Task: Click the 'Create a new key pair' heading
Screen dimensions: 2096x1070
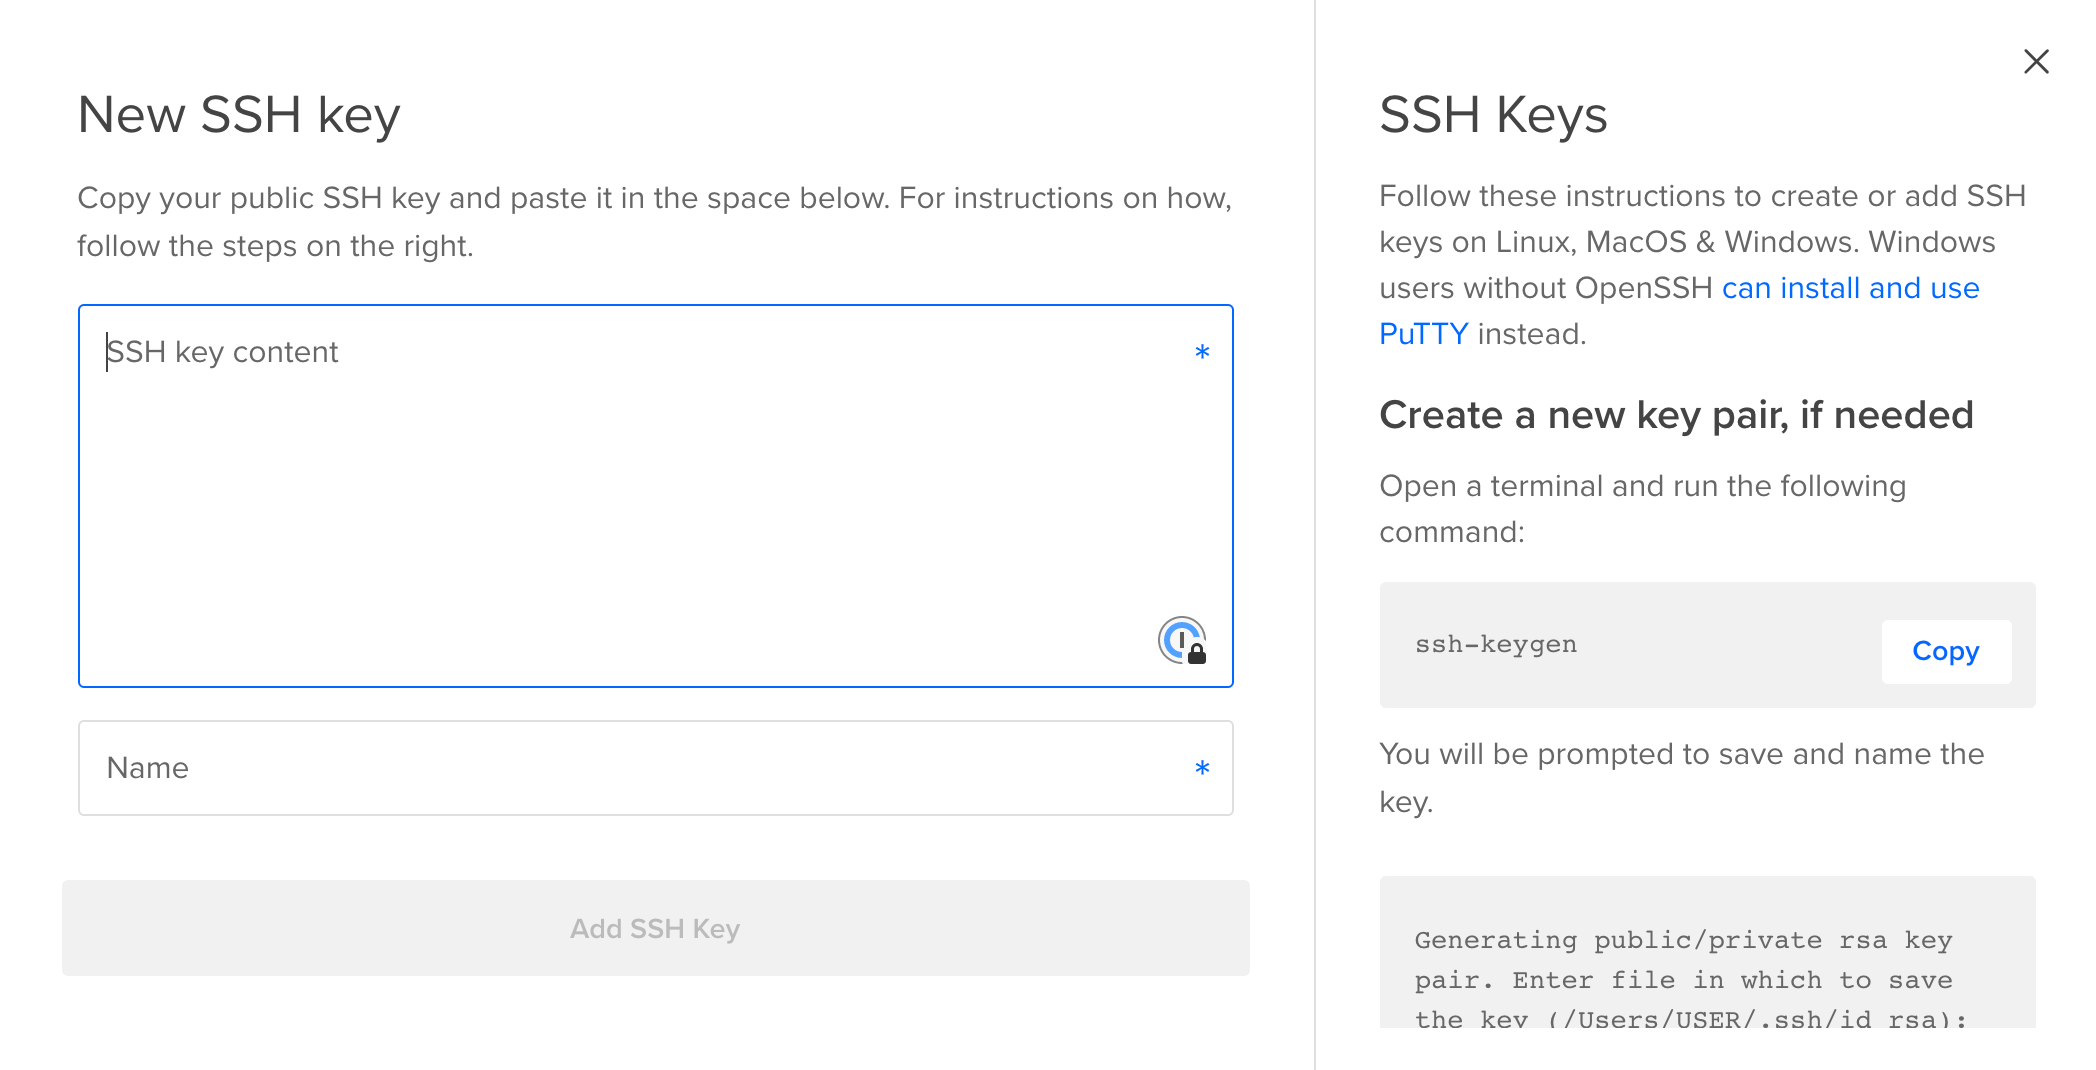Action: click(1677, 415)
